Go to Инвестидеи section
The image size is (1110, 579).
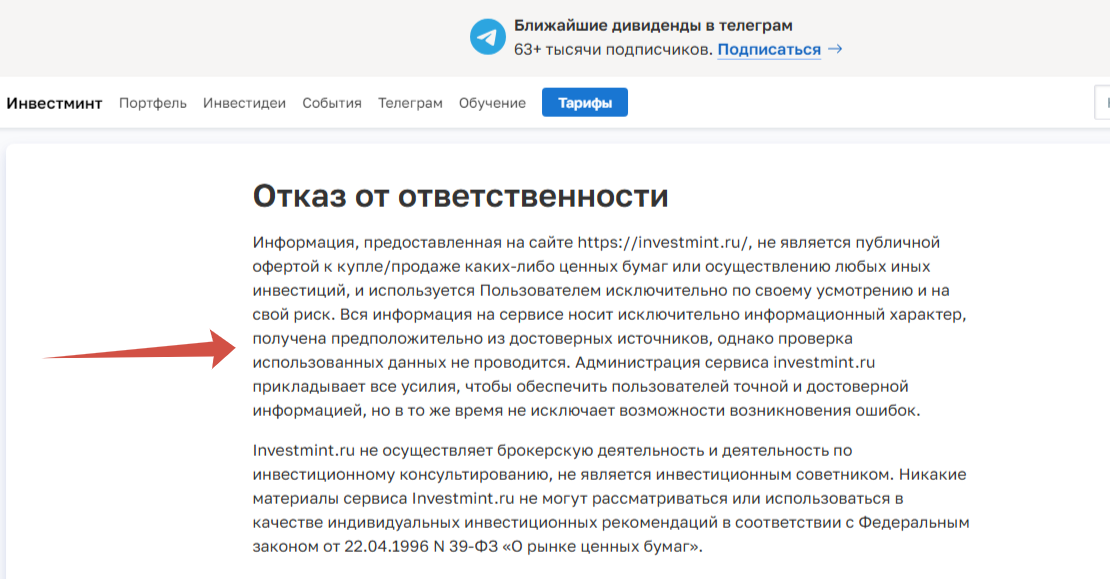[244, 103]
